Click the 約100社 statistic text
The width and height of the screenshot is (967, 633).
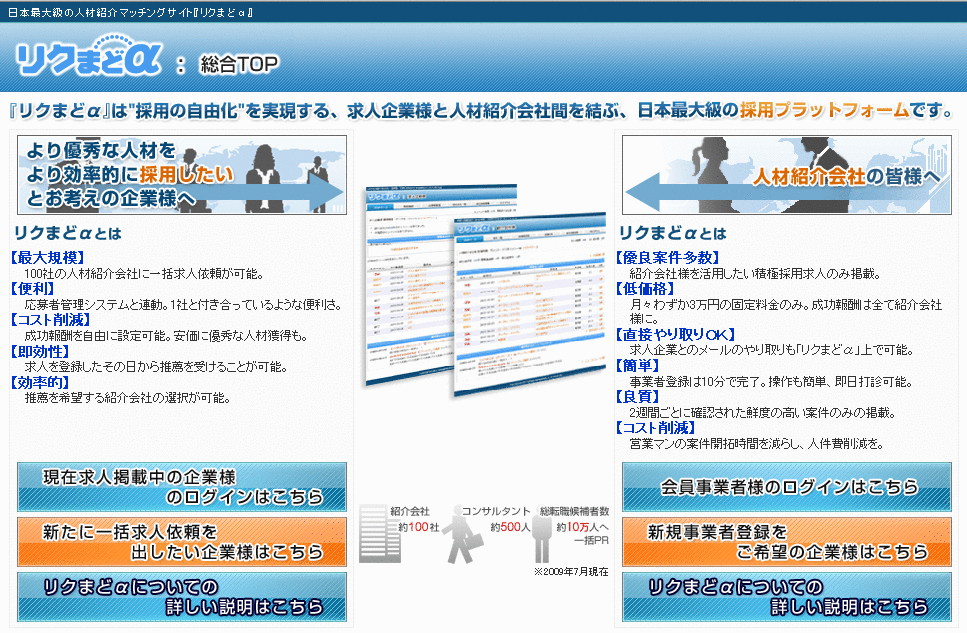click(418, 527)
